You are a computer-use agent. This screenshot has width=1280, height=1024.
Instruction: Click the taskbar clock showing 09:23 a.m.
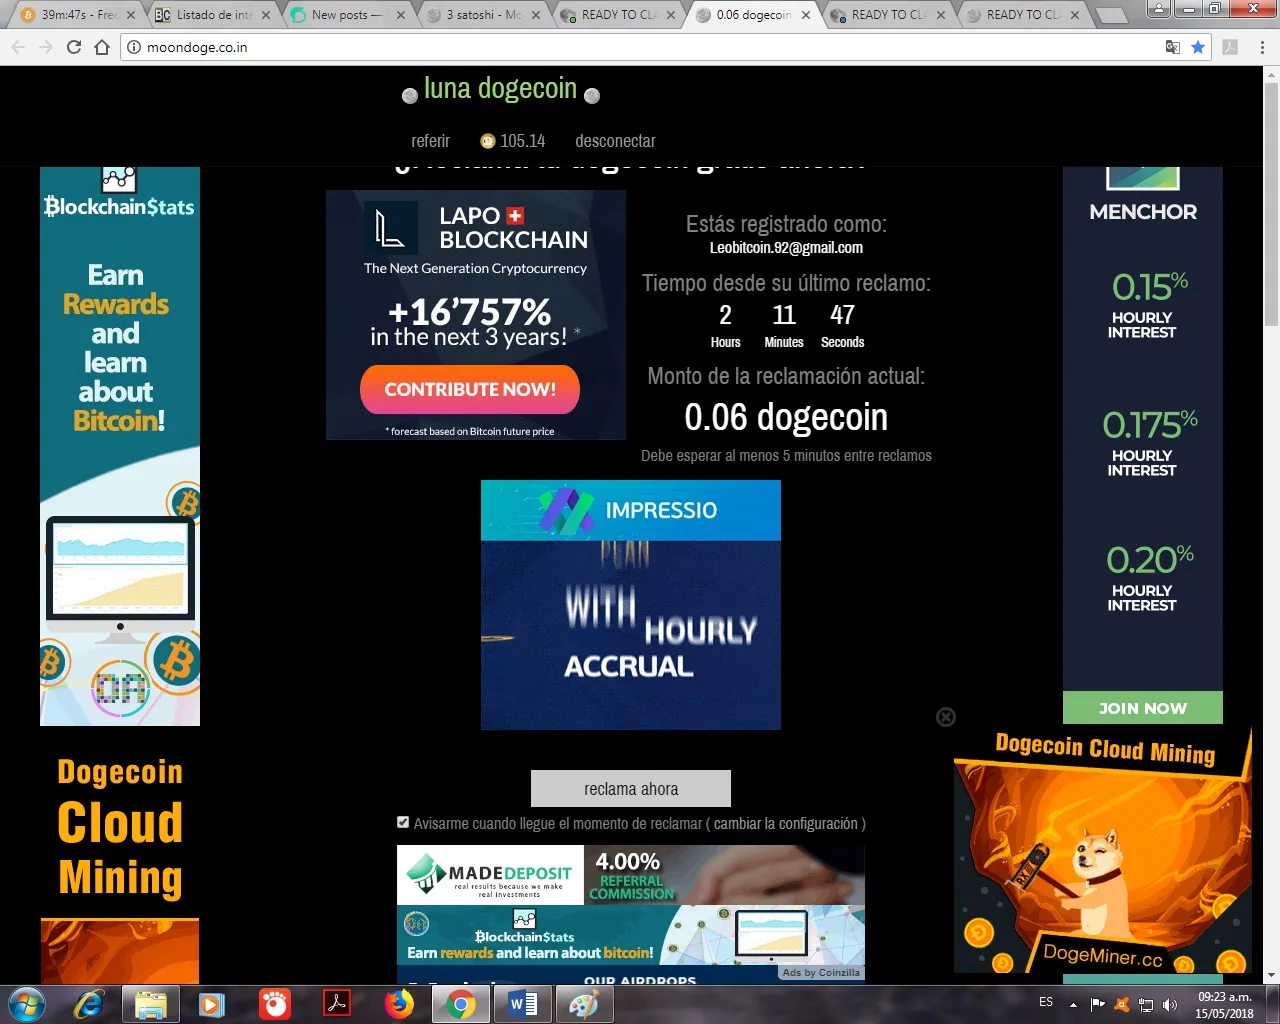pos(1225,1004)
